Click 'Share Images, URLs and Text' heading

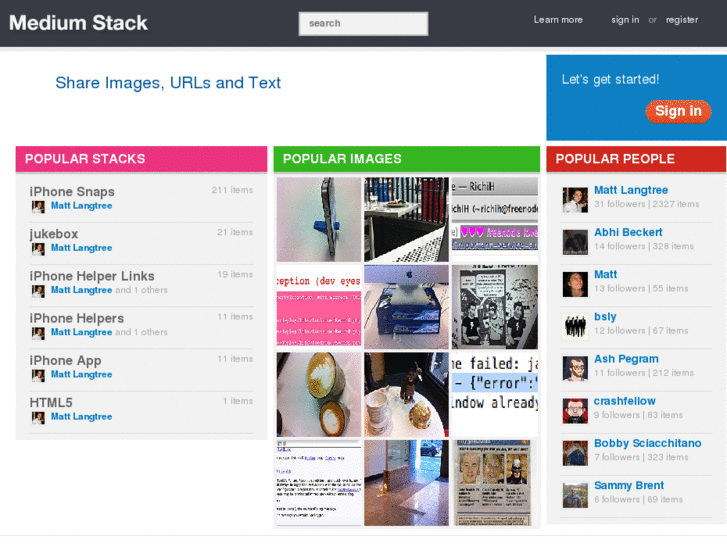click(168, 83)
